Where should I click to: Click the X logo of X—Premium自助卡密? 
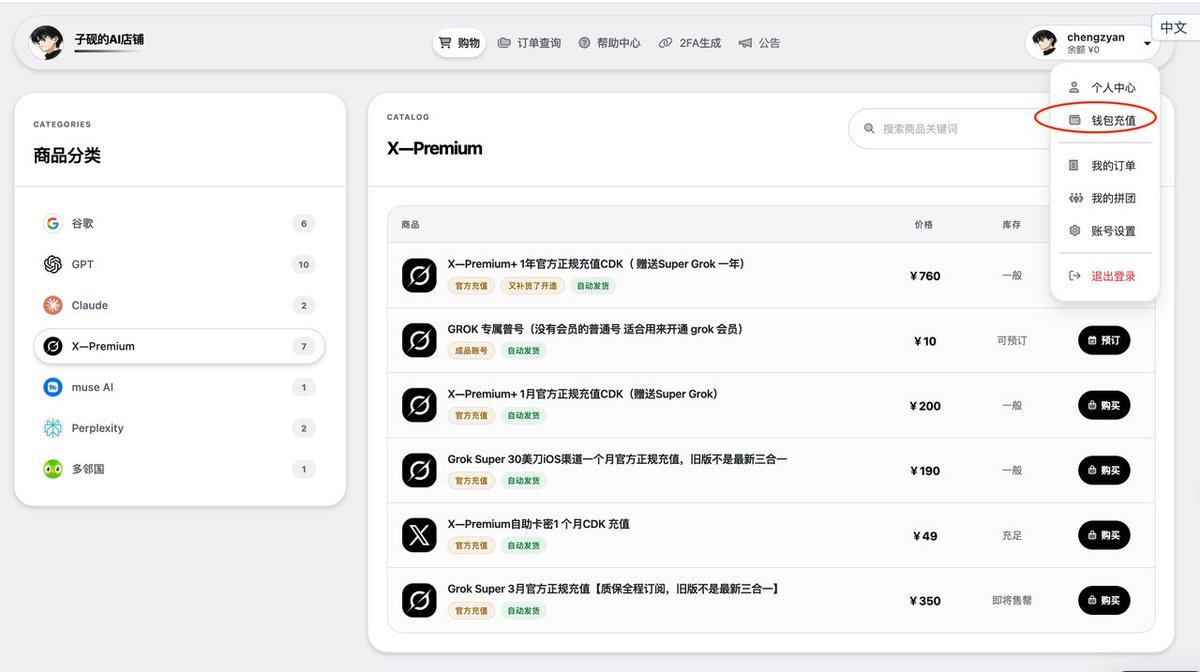coord(420,536)
